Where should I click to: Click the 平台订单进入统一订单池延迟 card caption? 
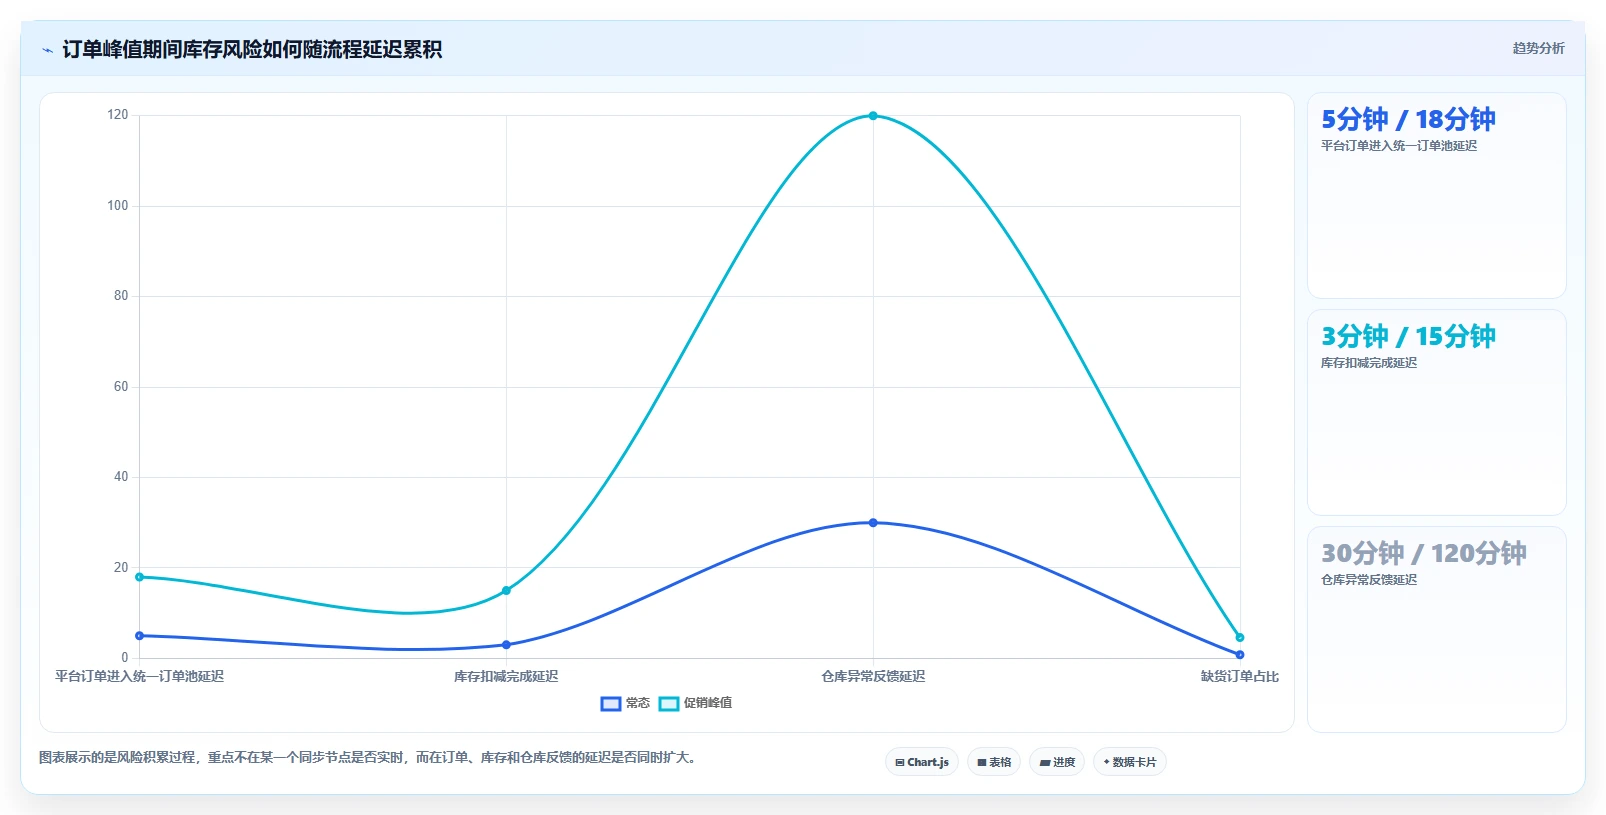1399,146
